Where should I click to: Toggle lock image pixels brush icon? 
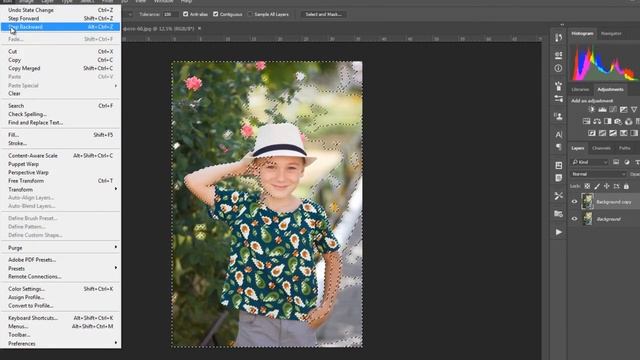pyautogui.click(x=597, y=186)
